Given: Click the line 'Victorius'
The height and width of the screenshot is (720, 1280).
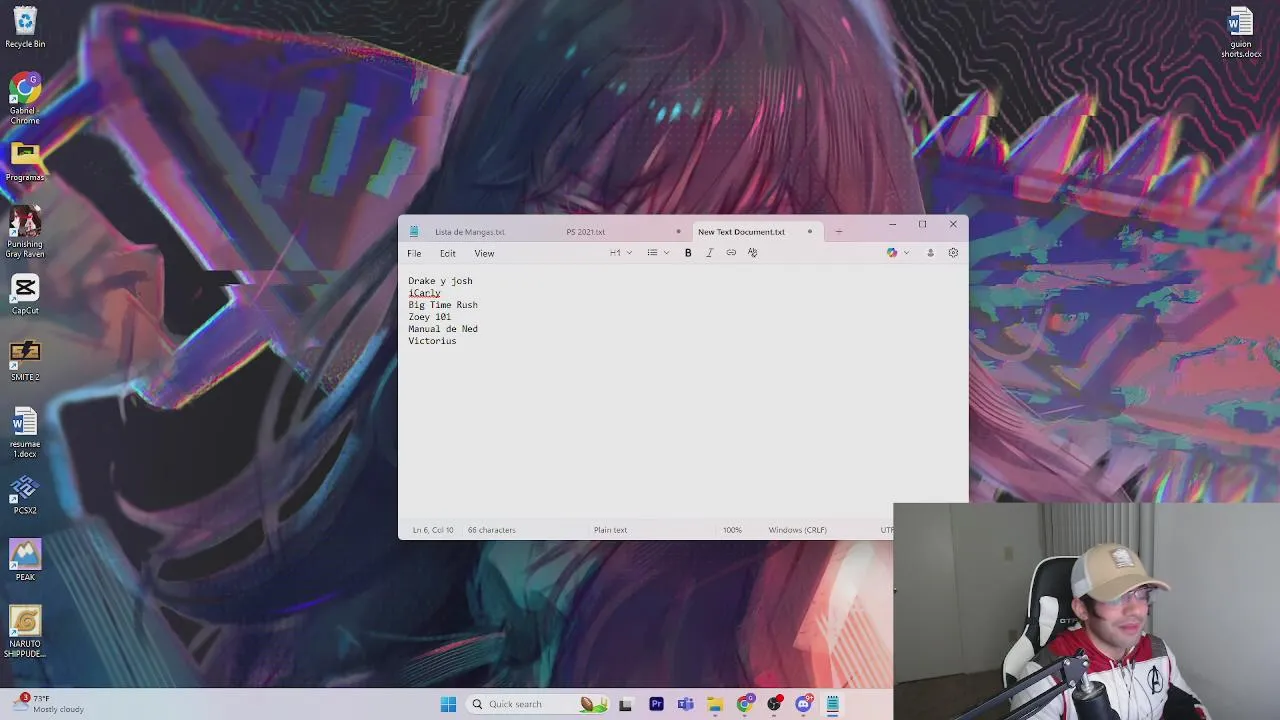Looking at the screenshot, I should click(x=432, y=341).
